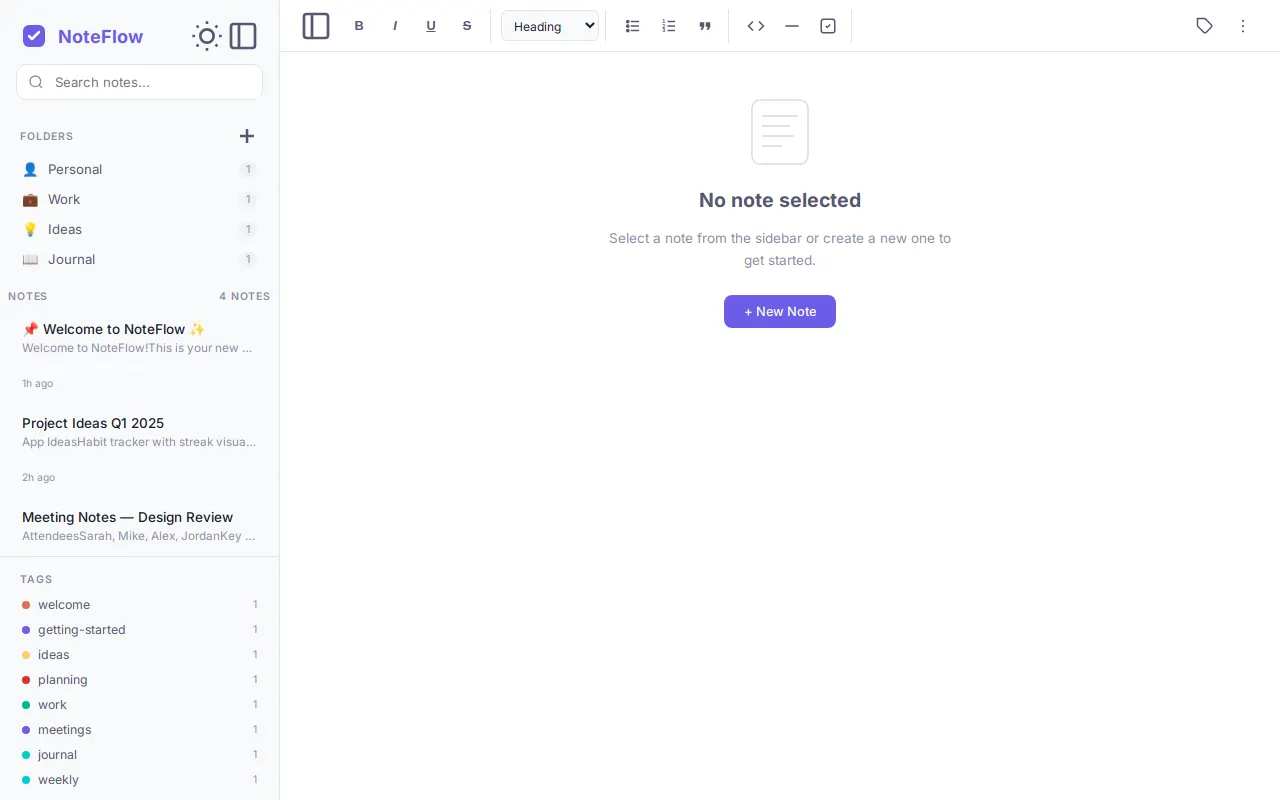Click the + New Note button
This screenshot has width=1280, height=800.
(x=780, y=311)
